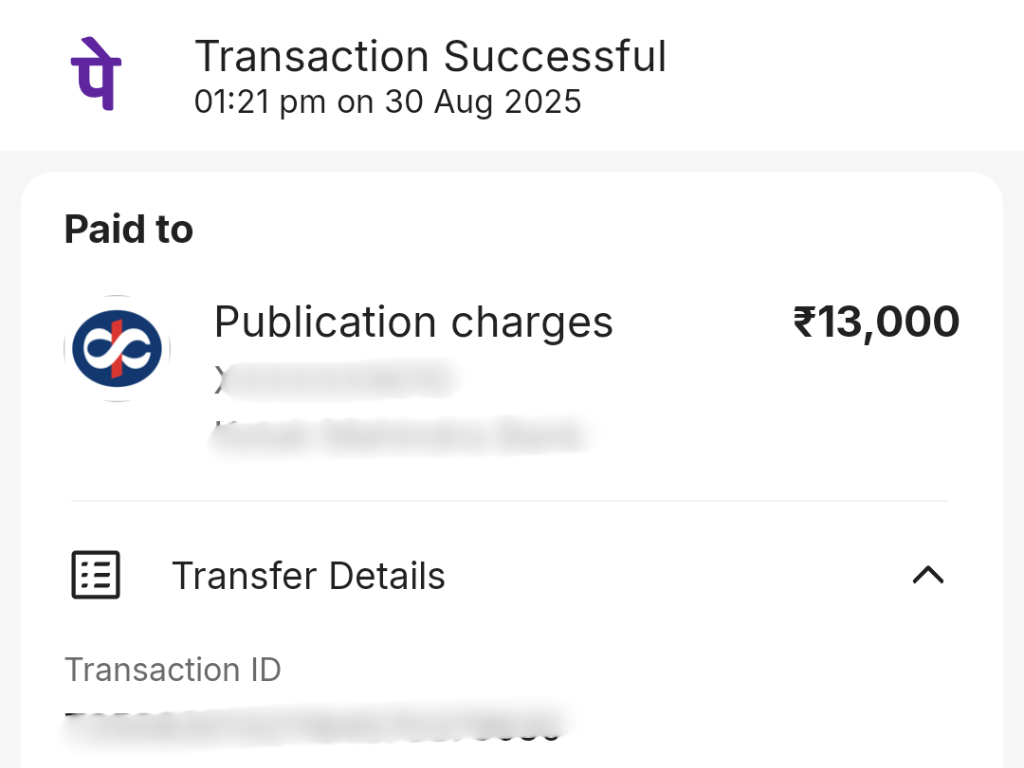Select the Transaction ID label
Viewport: 1024px width, 768px height.
[x=172, y=669]
